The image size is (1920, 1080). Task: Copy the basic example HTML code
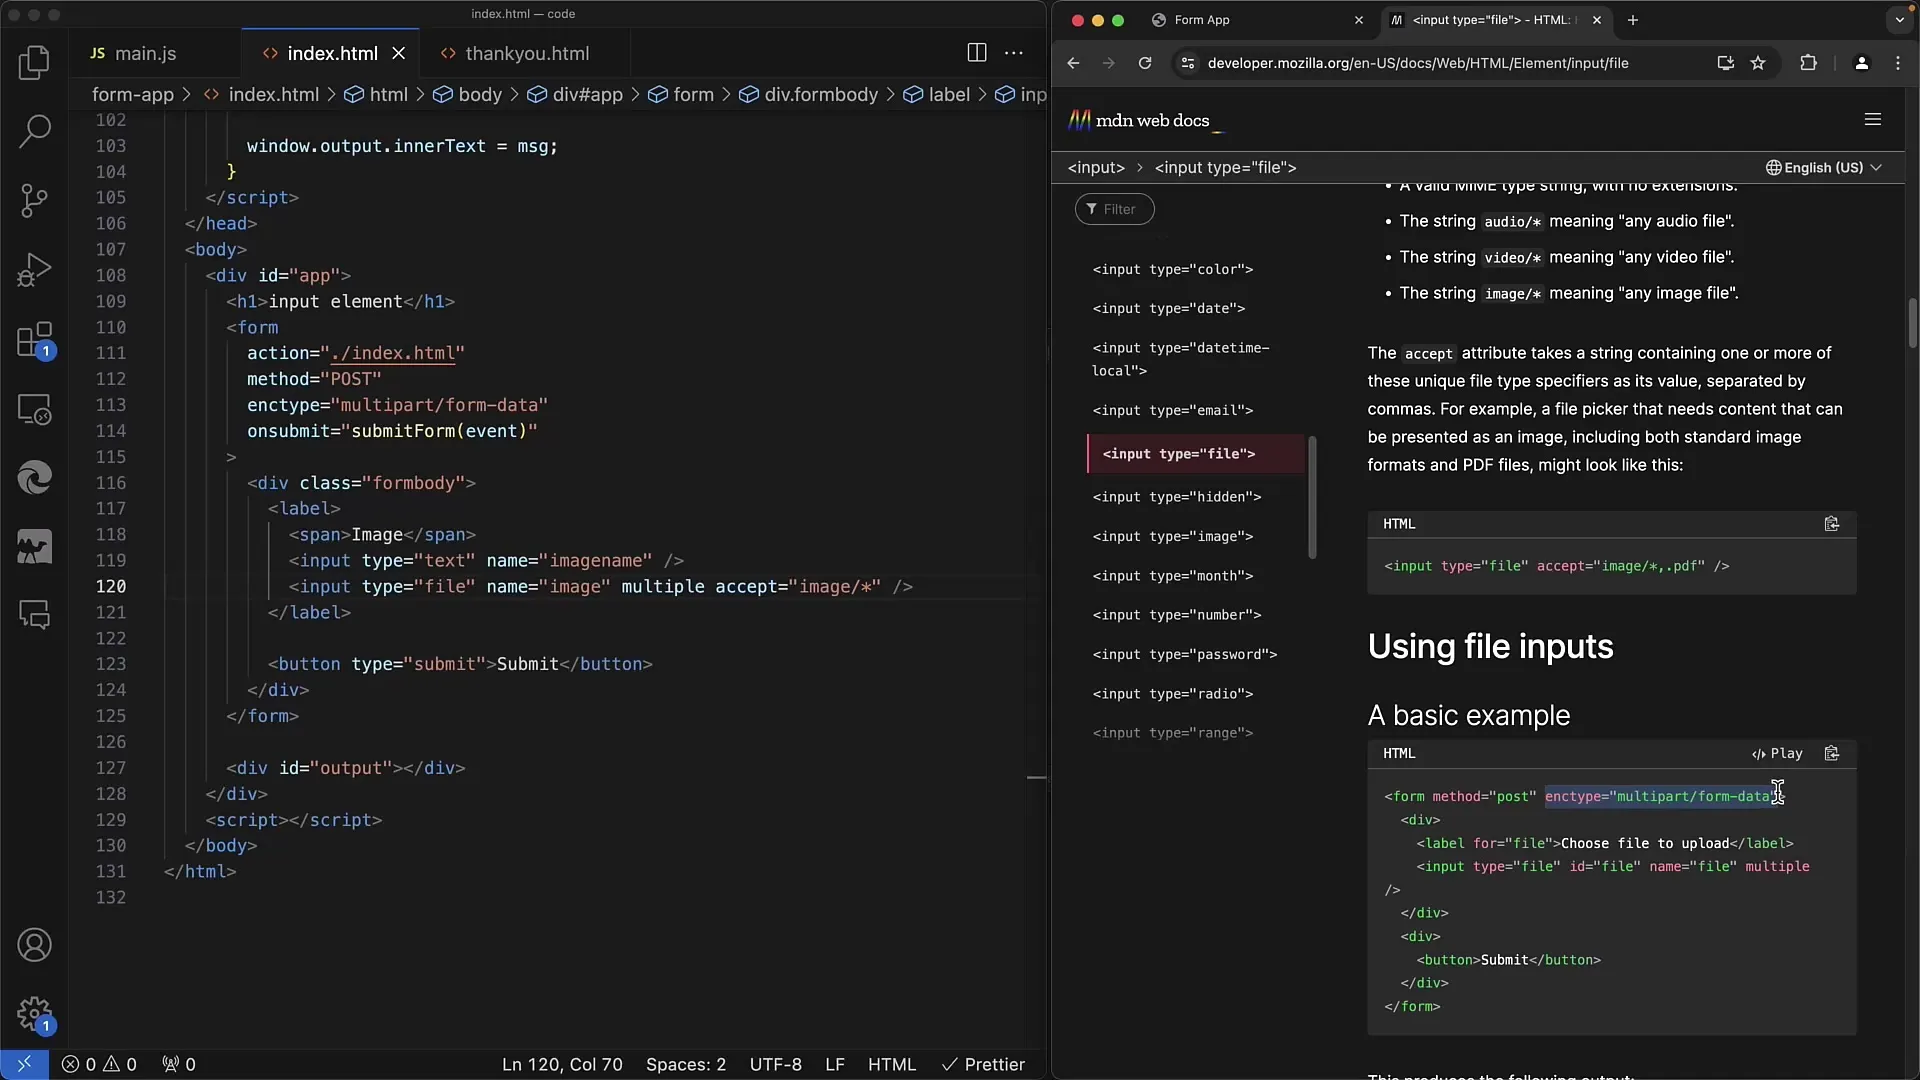1831,753
